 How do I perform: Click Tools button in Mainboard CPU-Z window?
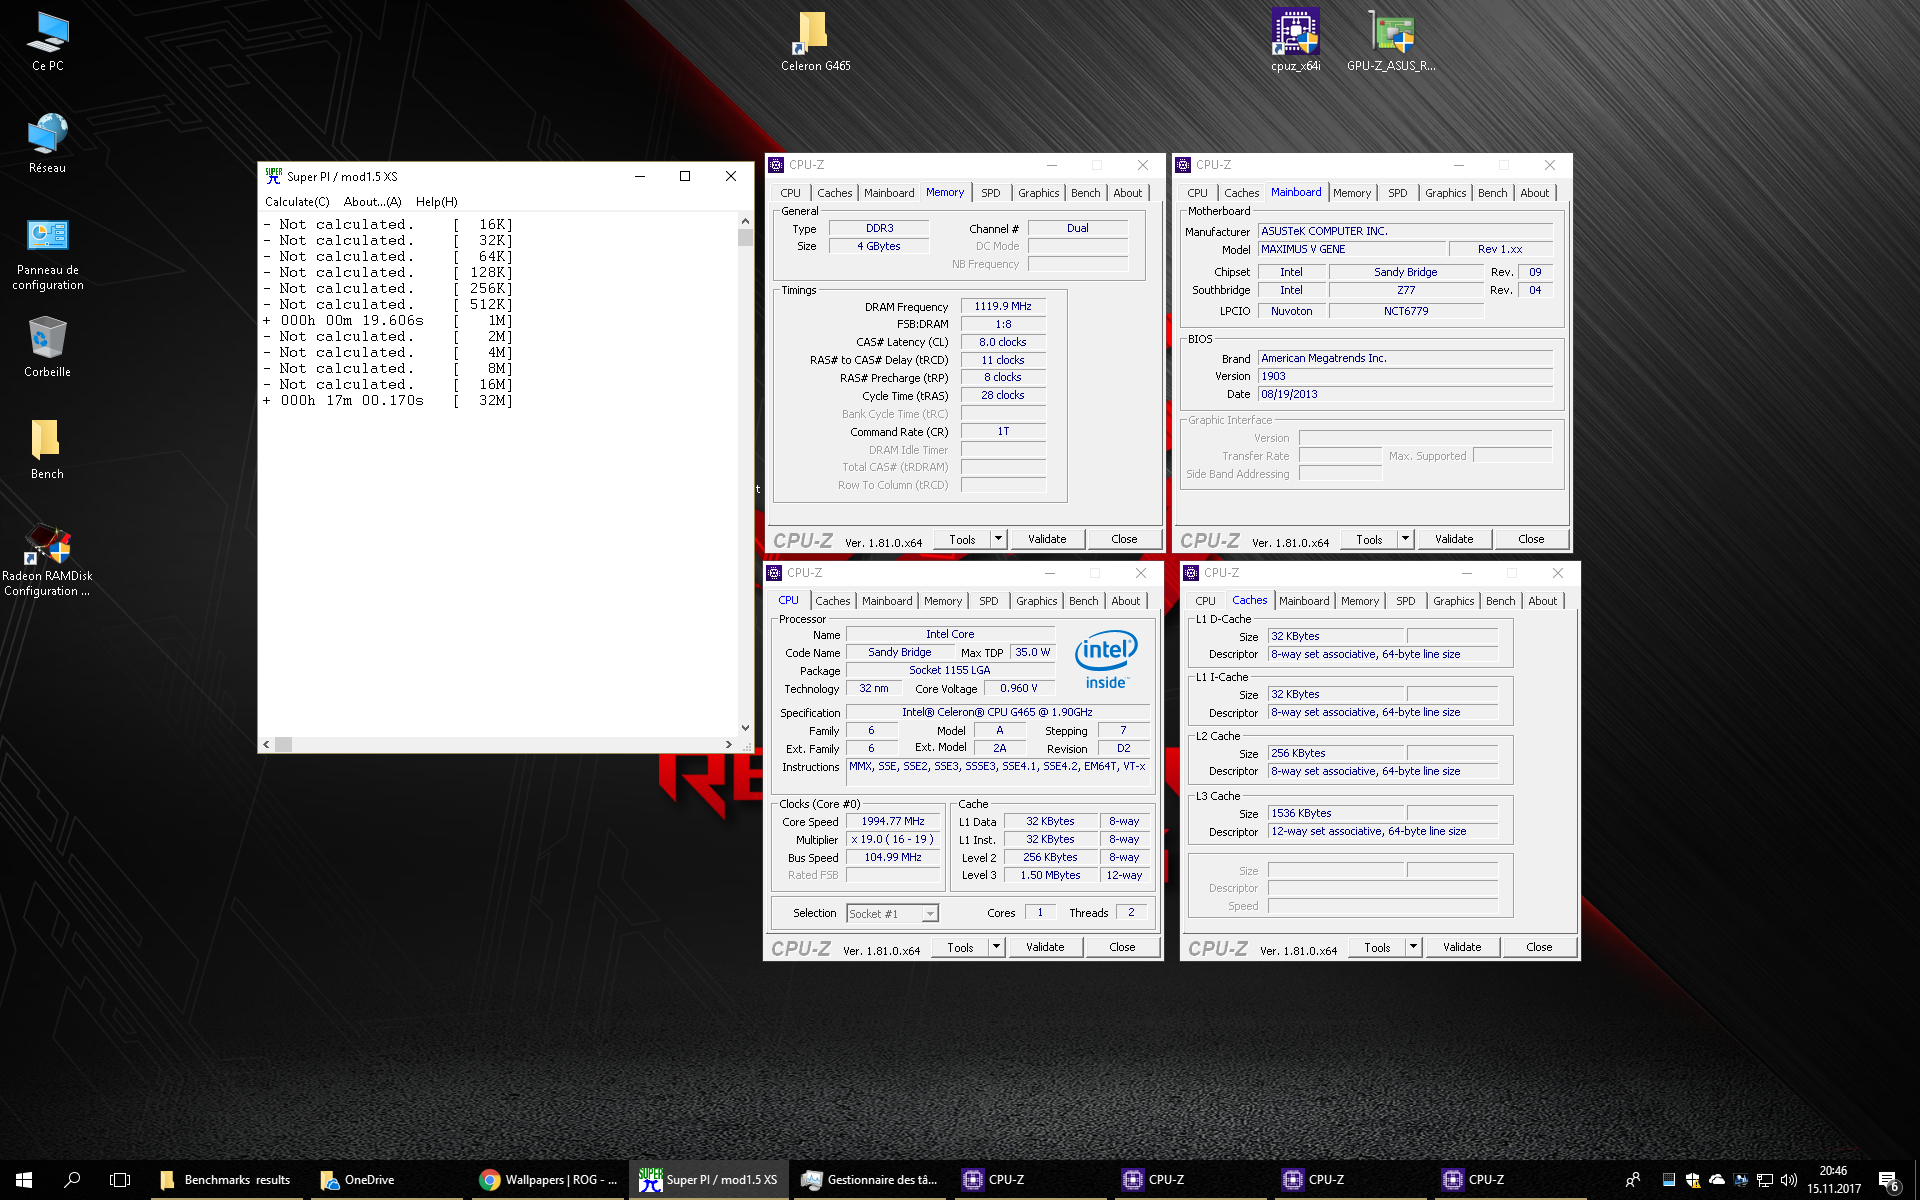point(1369,539)
